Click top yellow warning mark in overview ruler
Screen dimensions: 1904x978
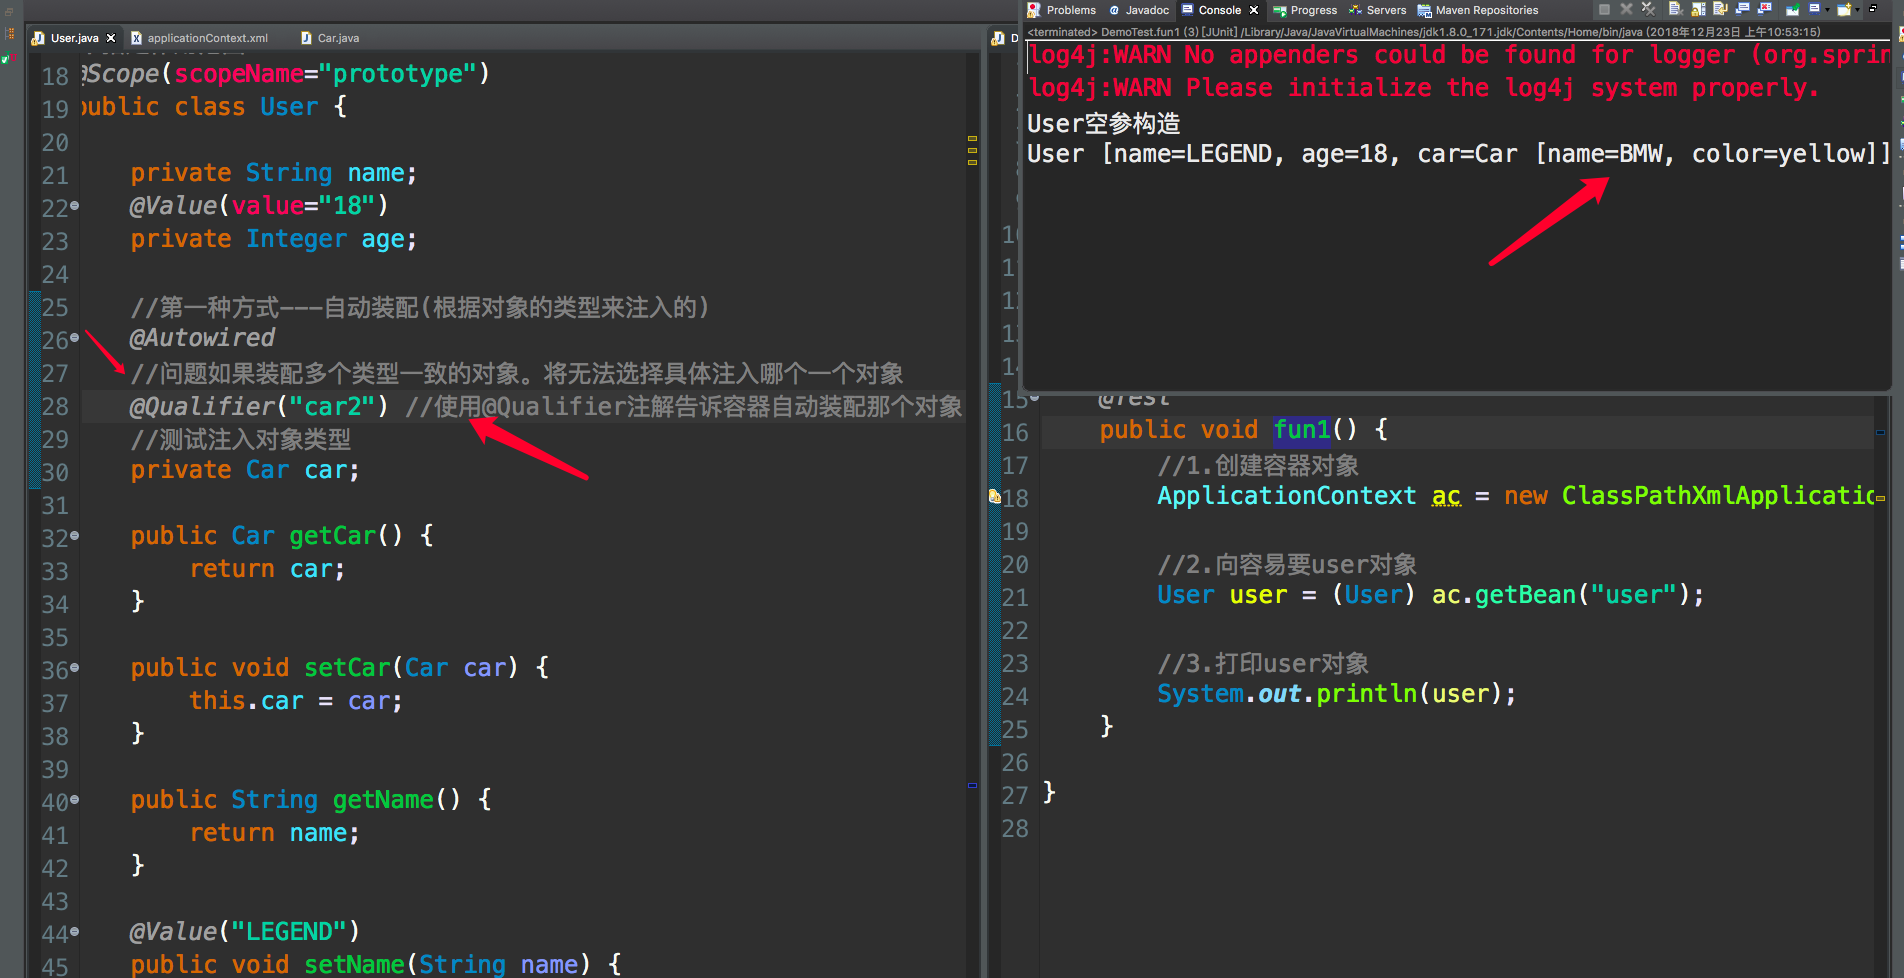(971, 138)
